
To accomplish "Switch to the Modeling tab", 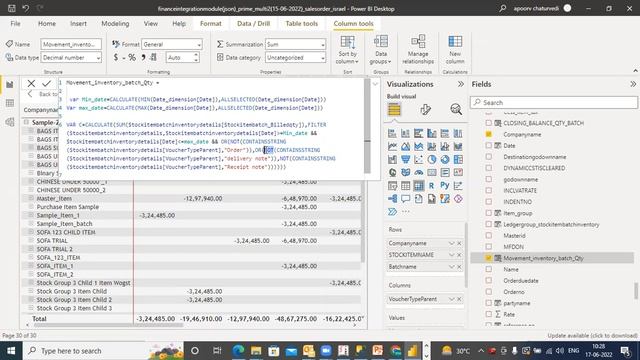I will point(115,24).
